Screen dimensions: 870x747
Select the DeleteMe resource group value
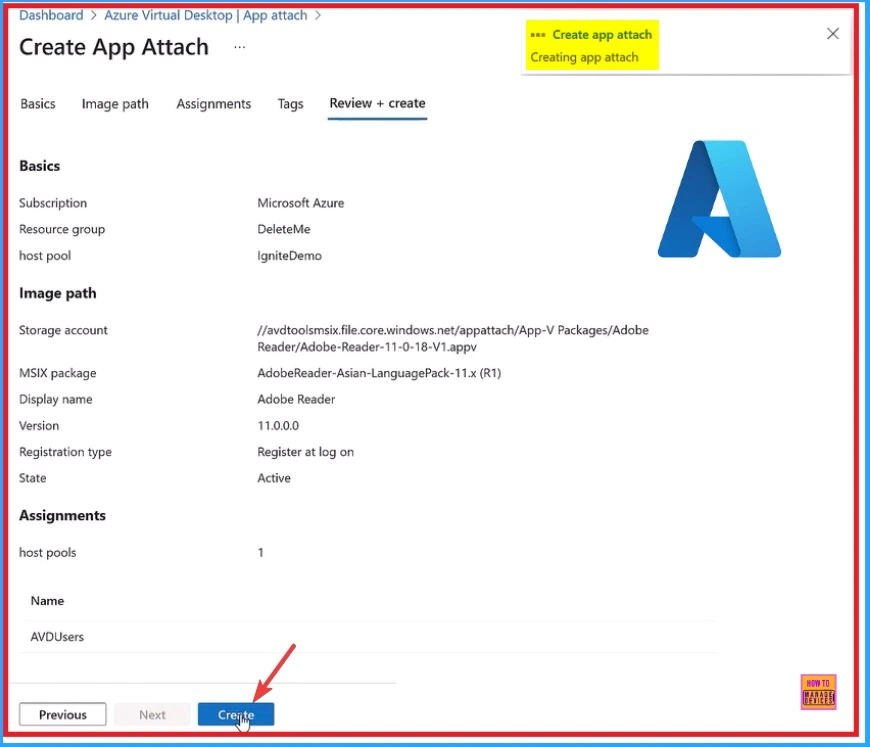point(284,229)
